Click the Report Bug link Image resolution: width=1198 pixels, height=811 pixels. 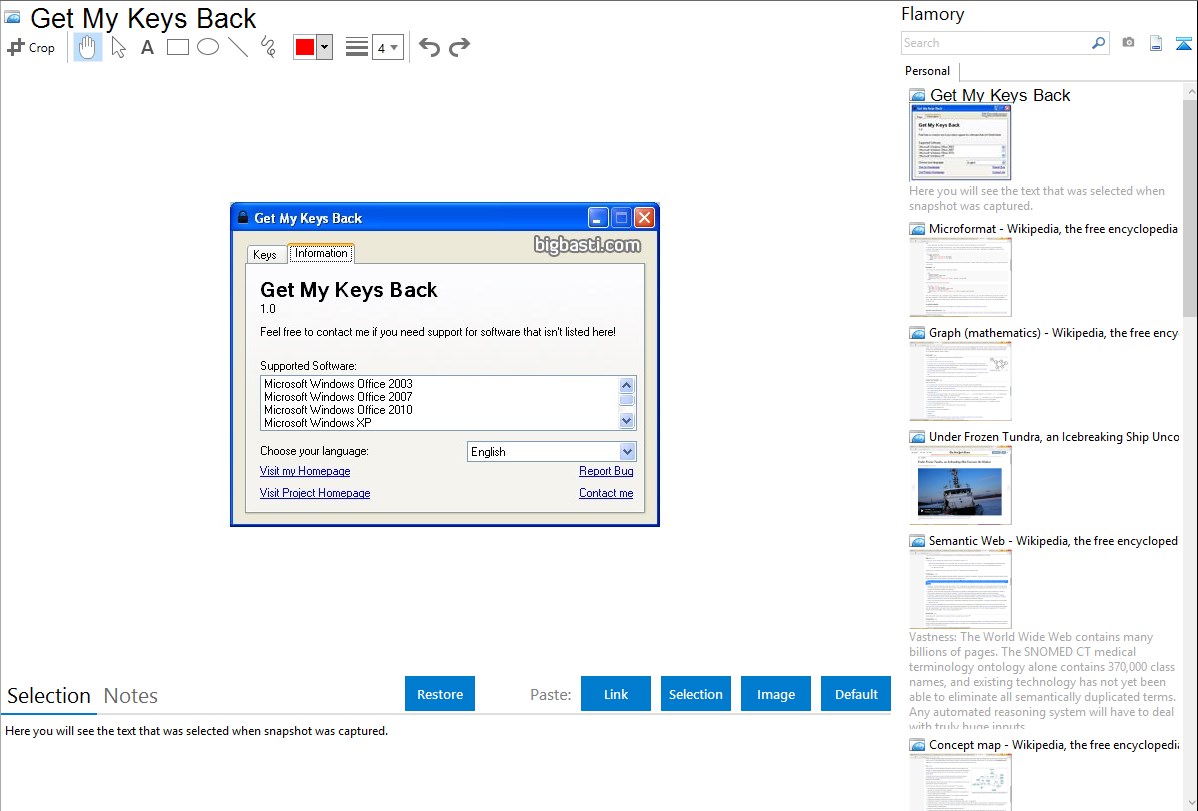[x=606, y=471]
